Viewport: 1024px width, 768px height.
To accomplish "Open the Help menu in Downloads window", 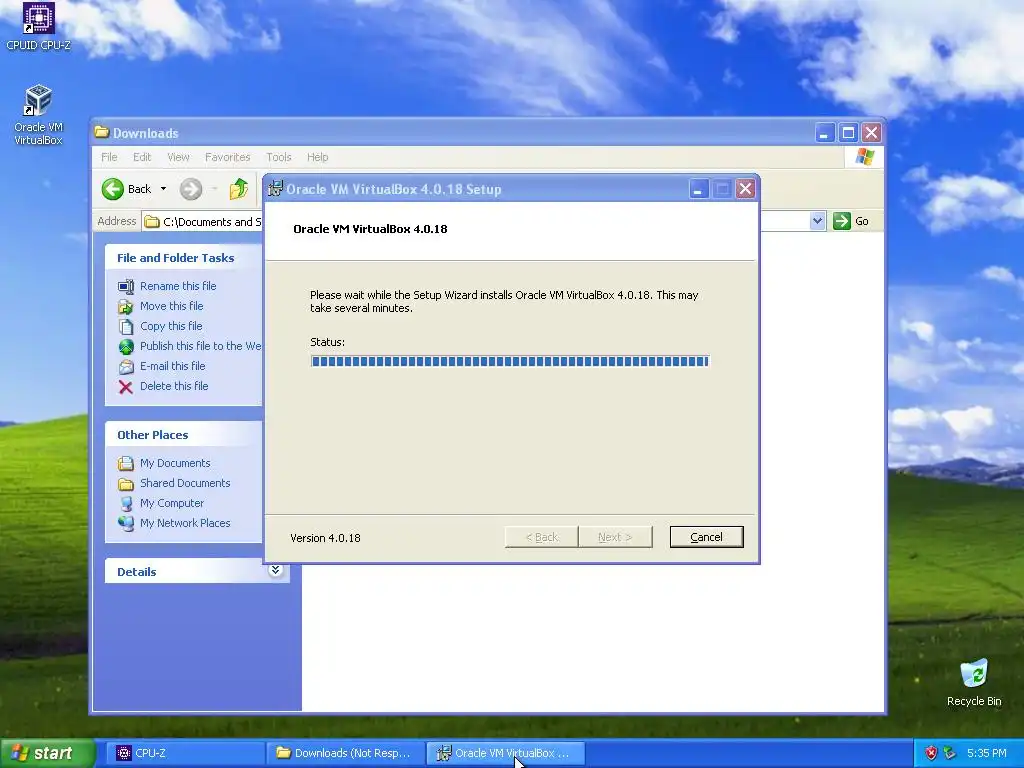I will 317,157.
